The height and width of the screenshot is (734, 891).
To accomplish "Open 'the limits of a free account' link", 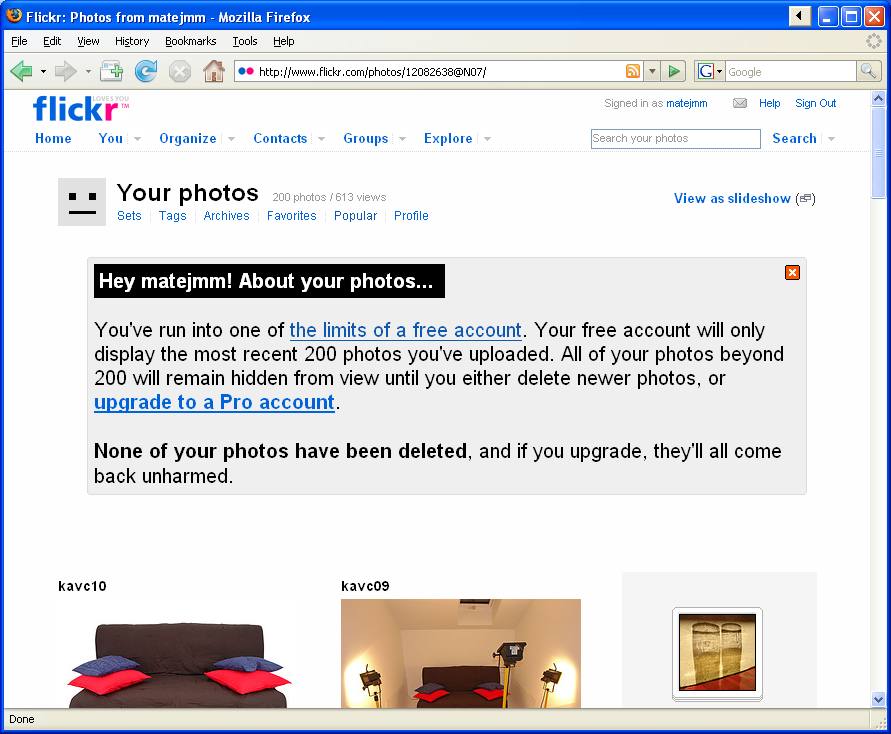I will coord(405,330).
